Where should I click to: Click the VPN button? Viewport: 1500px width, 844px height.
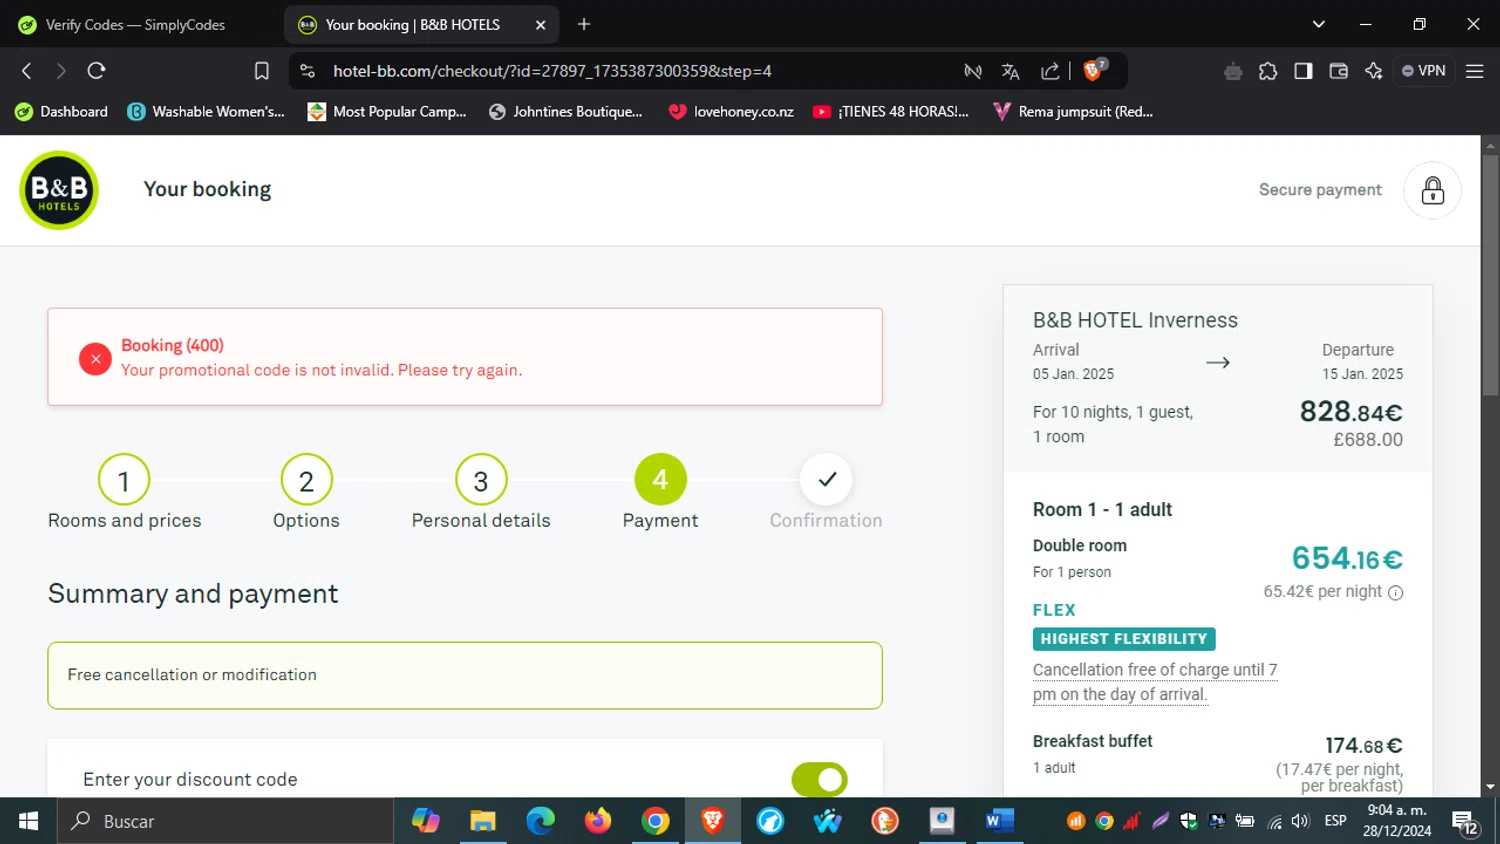click(1424, 71)
